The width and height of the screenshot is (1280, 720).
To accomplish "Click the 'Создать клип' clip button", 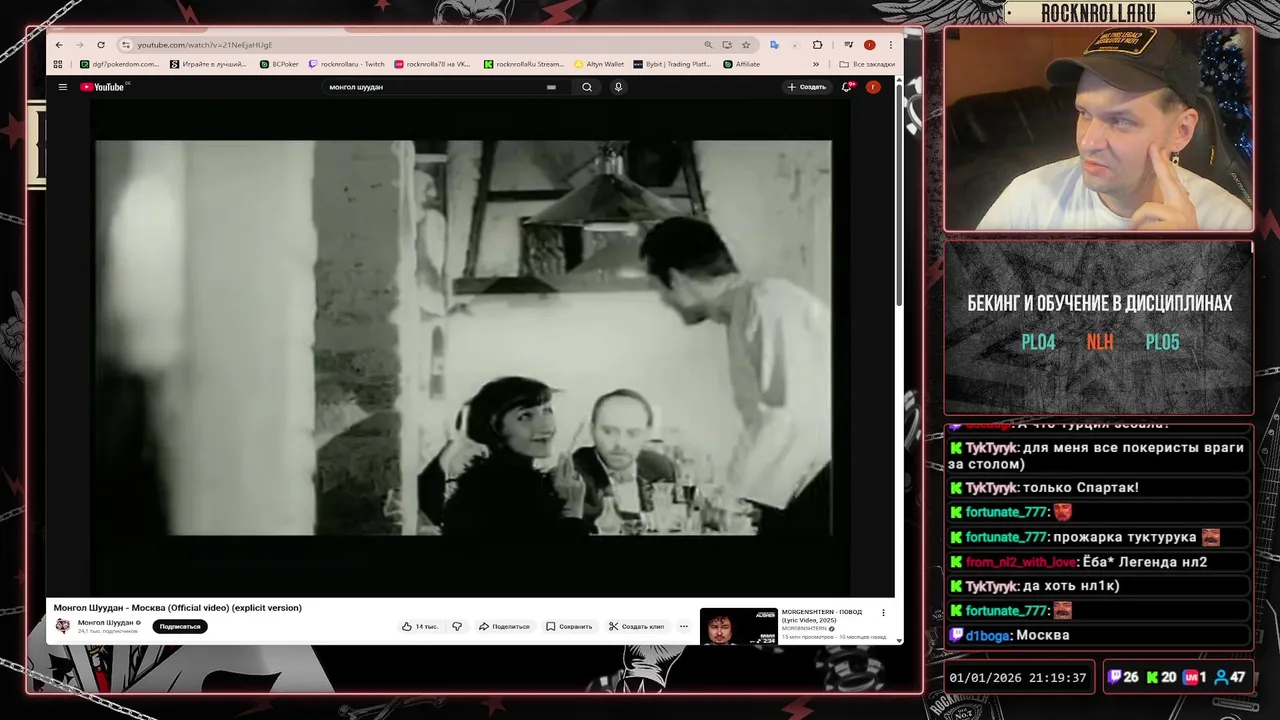I will click(x=637, y=626).
